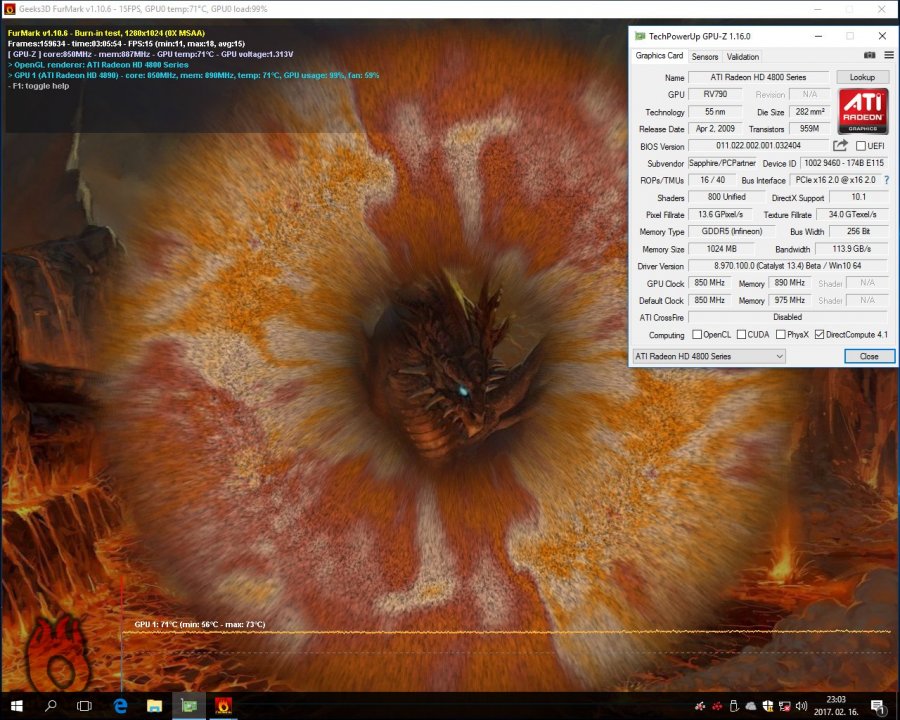Open File Explorer from the taskbar
This screenshot has width=900, height=720.
click(154, 706)
